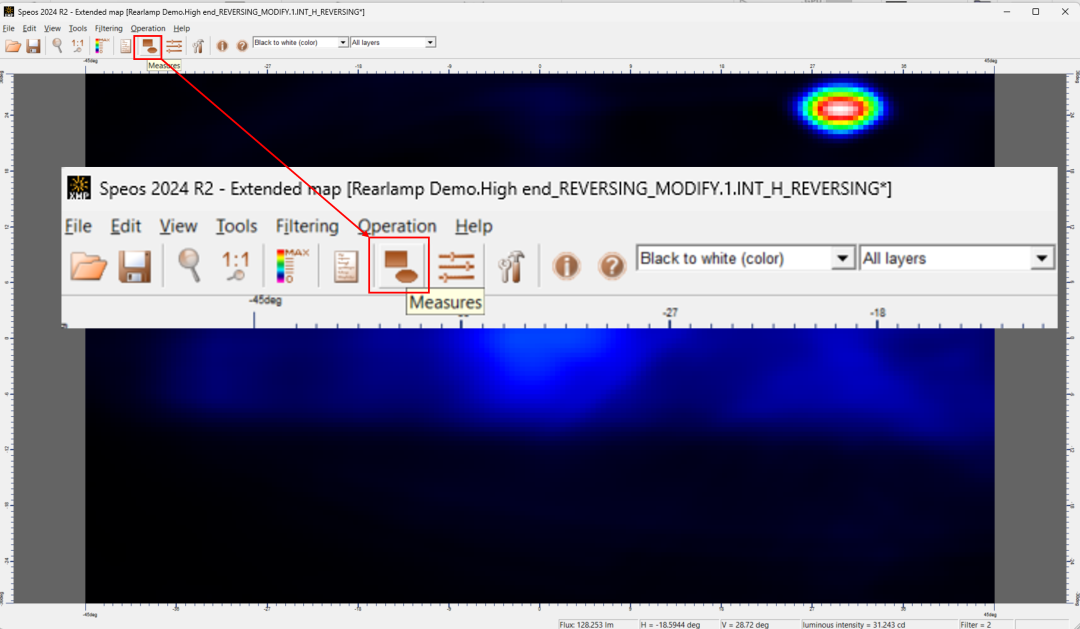The image size is (1080, 629).
Task: Click the orange info icon in the enlarged toolbar
Action: tap(566, 266)
